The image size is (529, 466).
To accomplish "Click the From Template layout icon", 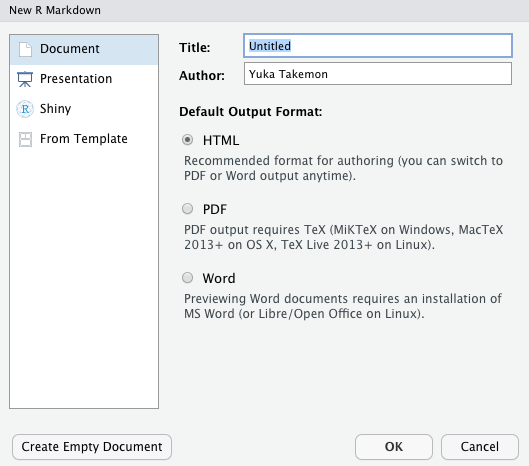I will tap(25, 139).
